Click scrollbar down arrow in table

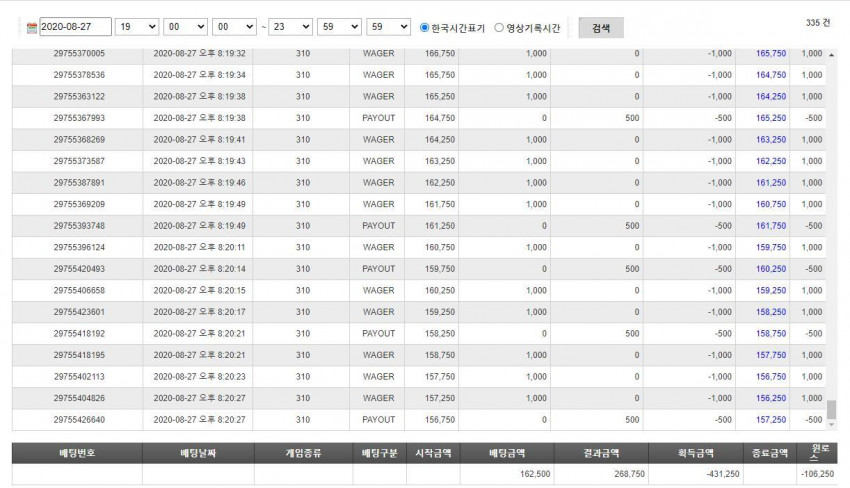pyautogui.click(x=831, y=425)
